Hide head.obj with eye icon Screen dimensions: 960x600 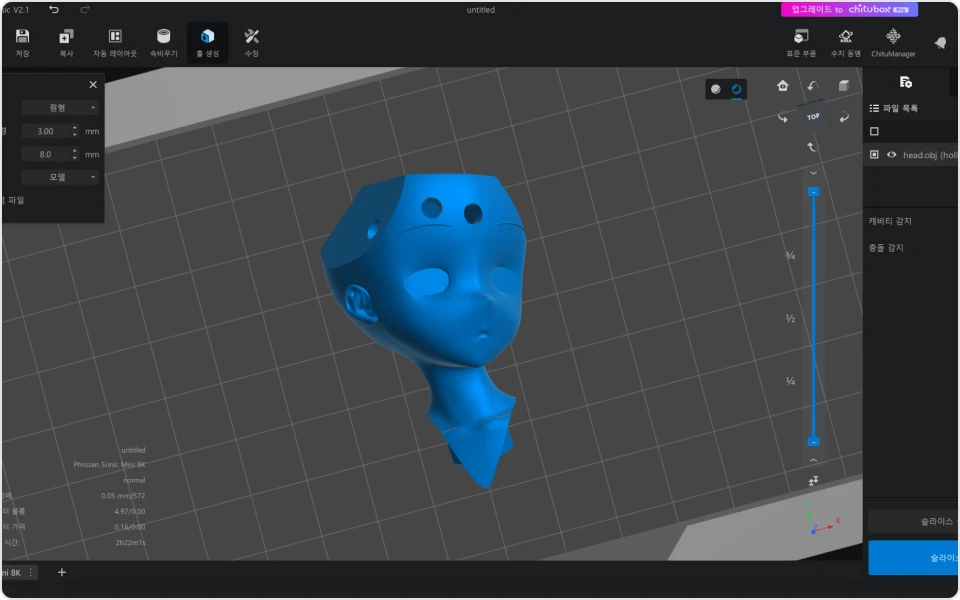(x=891, y=155)
